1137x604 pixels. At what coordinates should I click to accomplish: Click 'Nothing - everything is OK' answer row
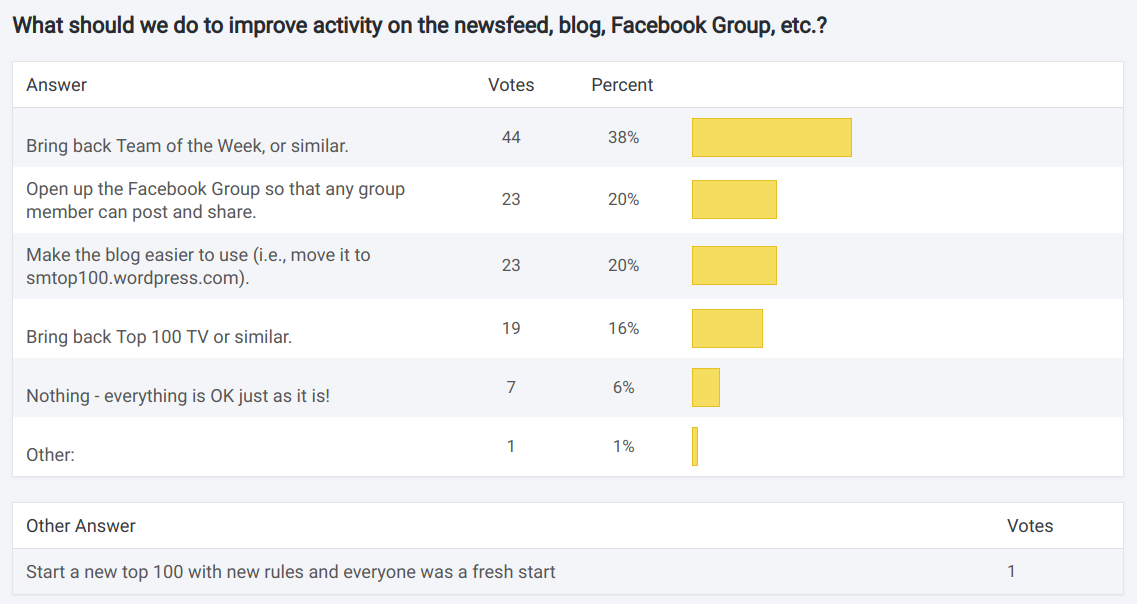(178, 396)
